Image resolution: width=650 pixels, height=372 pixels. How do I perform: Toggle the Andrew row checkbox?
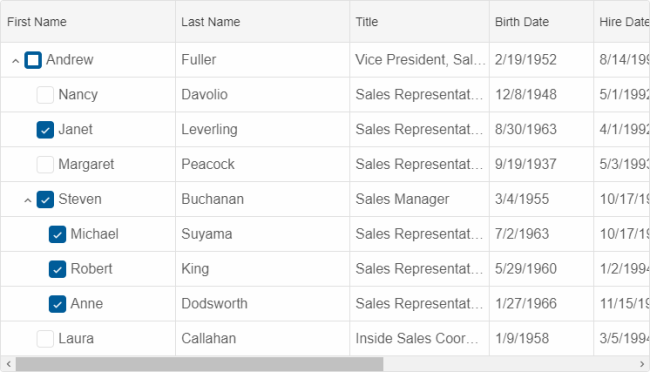click(33, 60)
